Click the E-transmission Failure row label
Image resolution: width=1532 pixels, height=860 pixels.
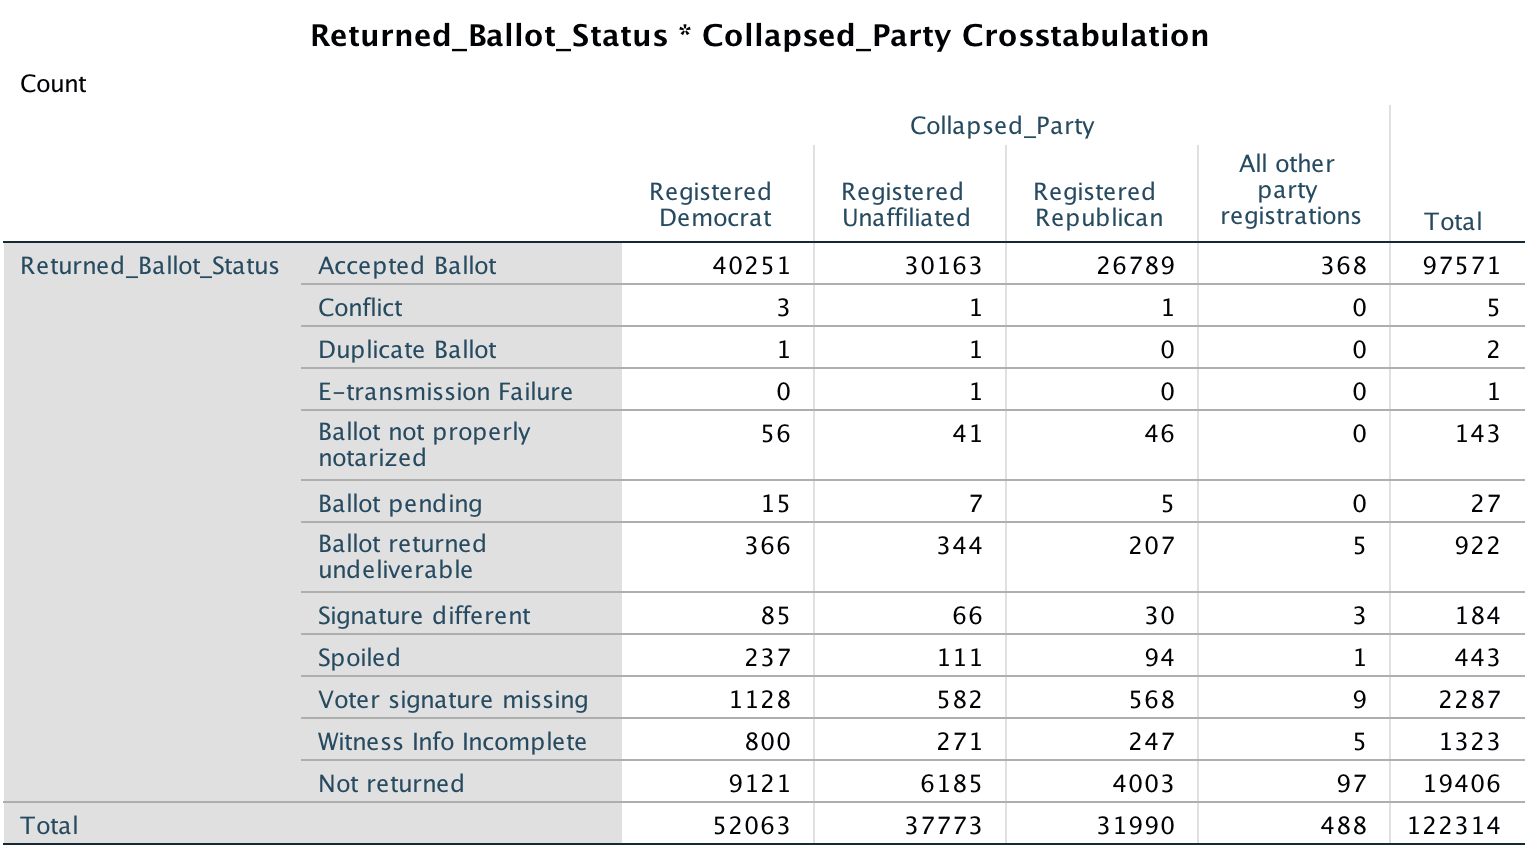pyautogui.click(x=445, y=392)
